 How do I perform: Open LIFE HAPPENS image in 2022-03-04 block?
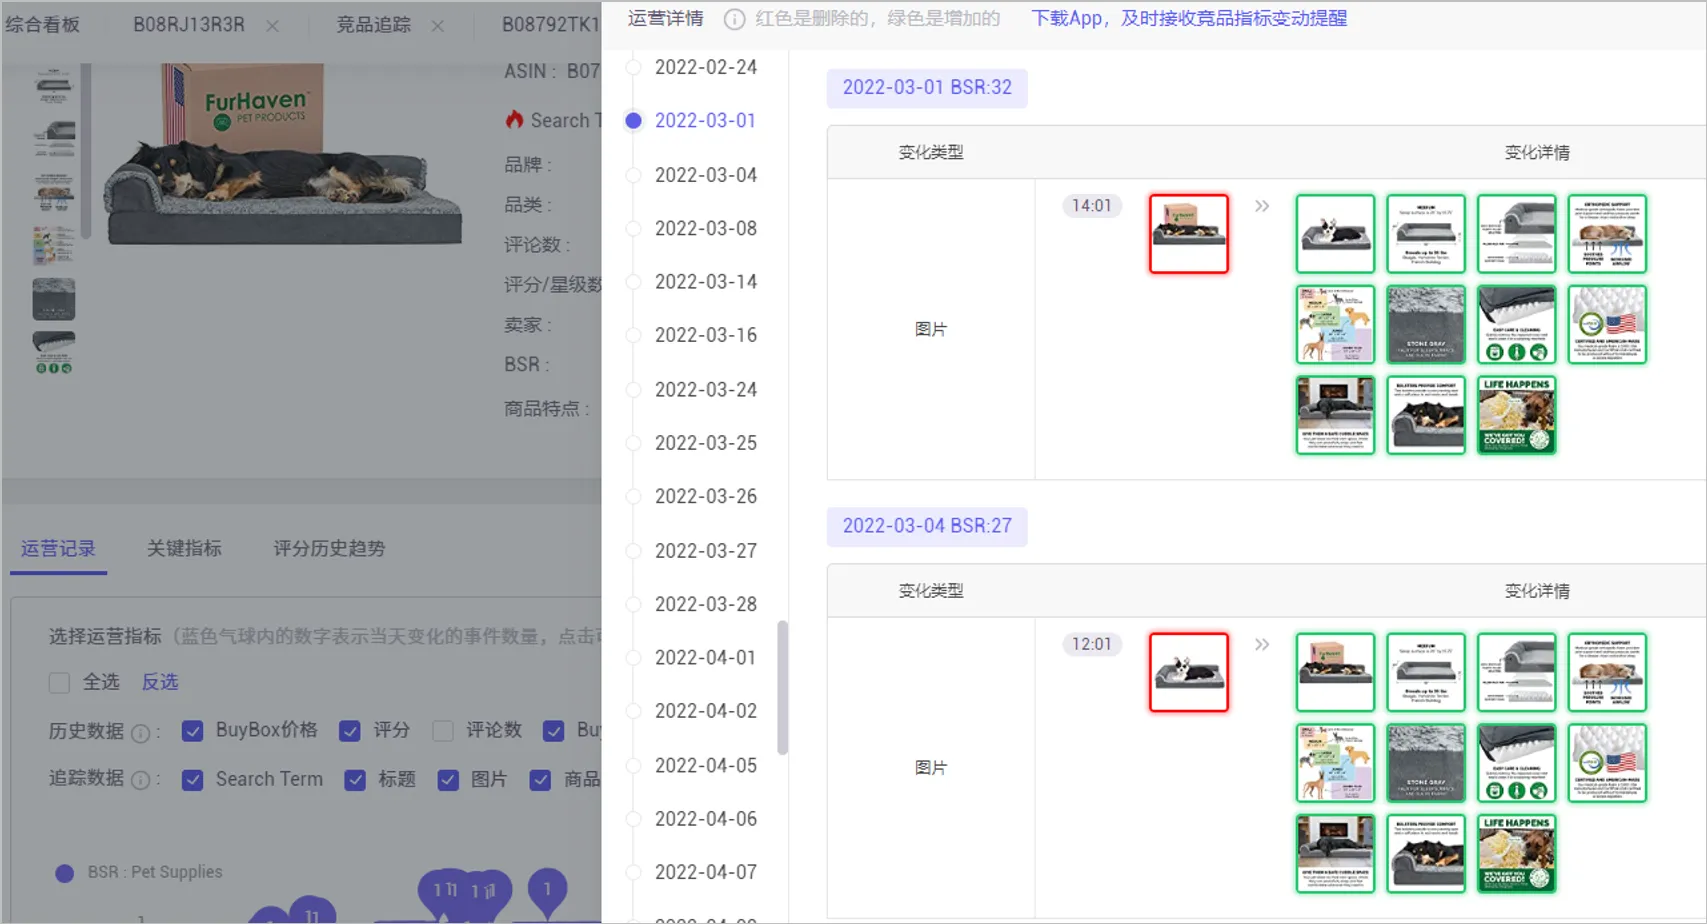coord(1517,853)
